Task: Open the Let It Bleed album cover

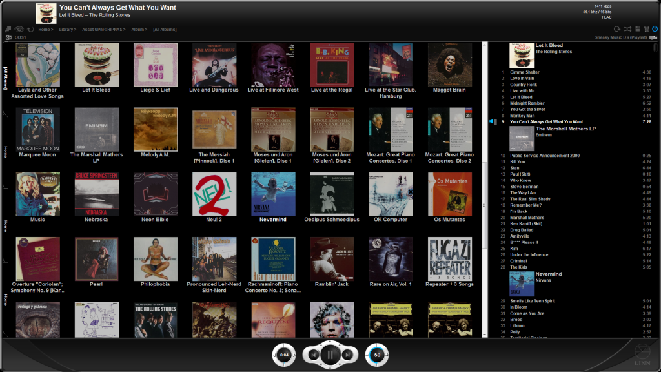Action: tap(97, 65)
